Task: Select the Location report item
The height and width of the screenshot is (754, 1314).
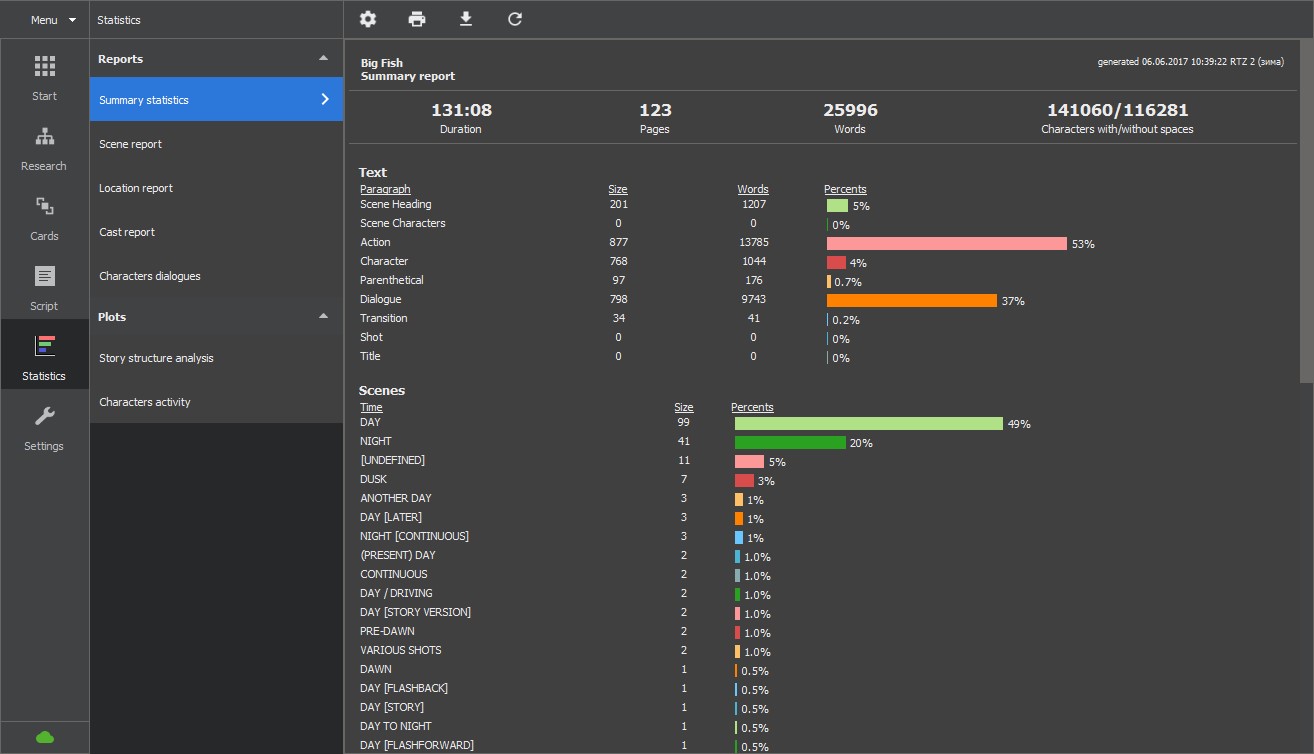Action: pos(216,188)
